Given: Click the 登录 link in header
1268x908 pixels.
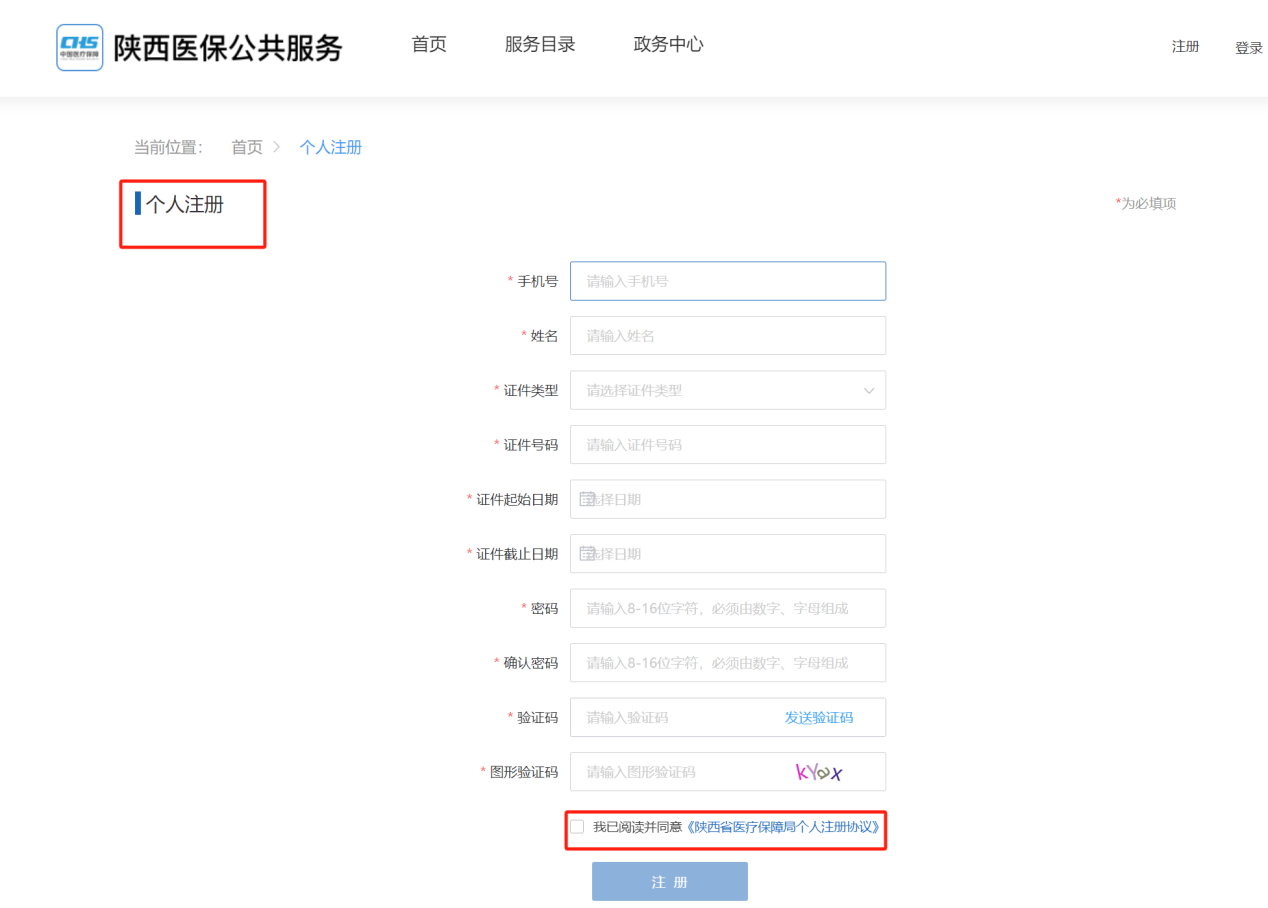Looking at the screenshot, I should click(x=1248, y=48).
